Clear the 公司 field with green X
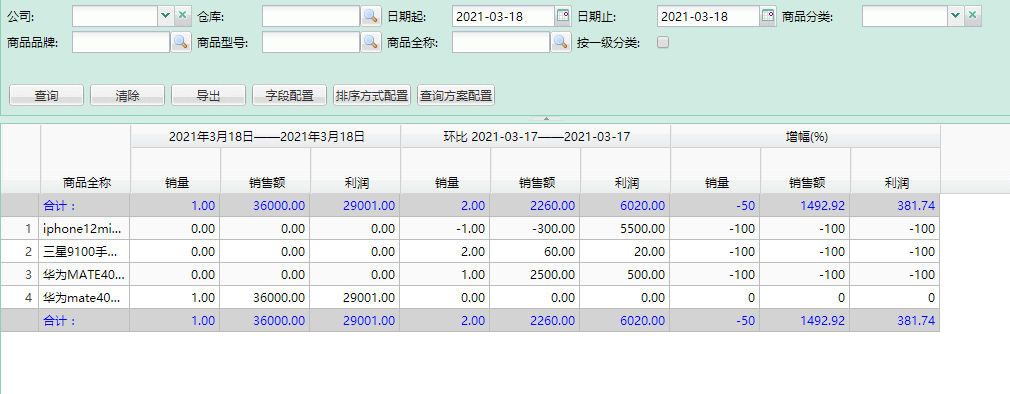This screenshot has height=394, width=1010. tap(183, 16)
